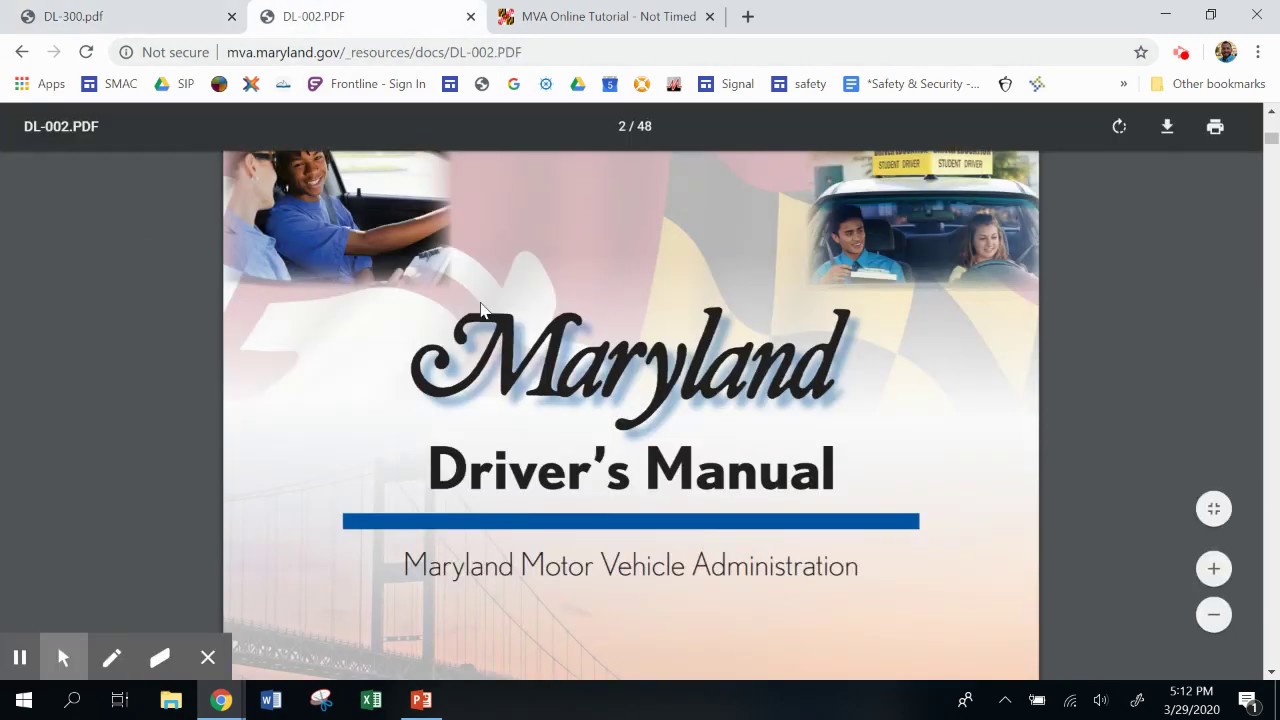Open File Explorer from taskbar
The height and width of the screenshot is (720, 1280).
171,700
